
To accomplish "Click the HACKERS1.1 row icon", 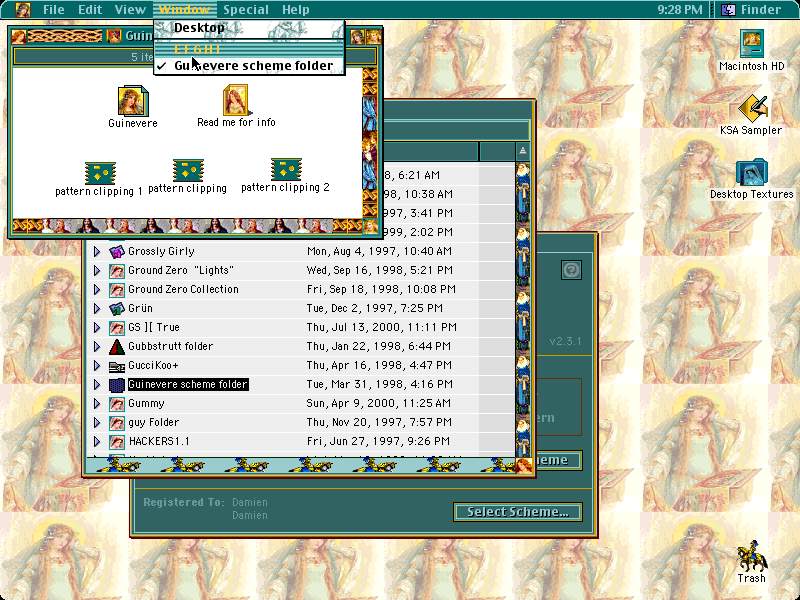I will [x=117, y=442].
